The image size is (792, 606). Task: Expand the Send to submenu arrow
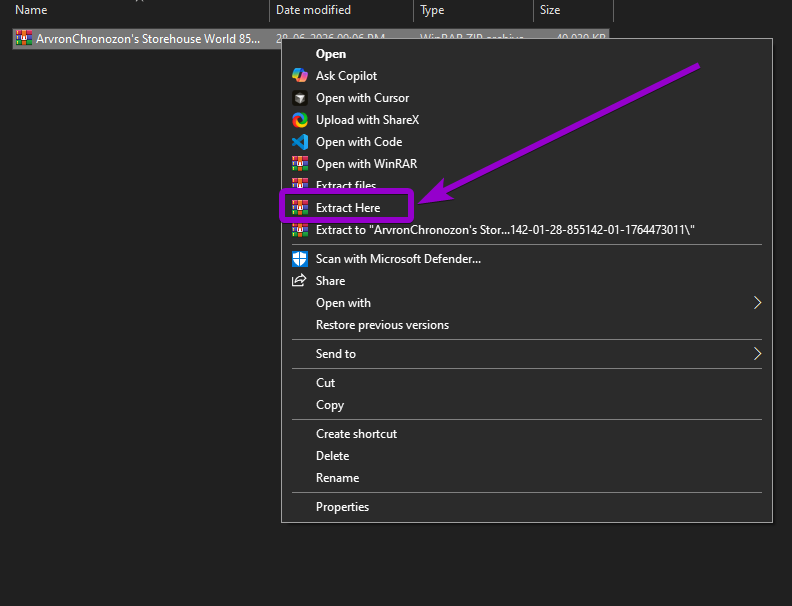click(x=757, y=354)
